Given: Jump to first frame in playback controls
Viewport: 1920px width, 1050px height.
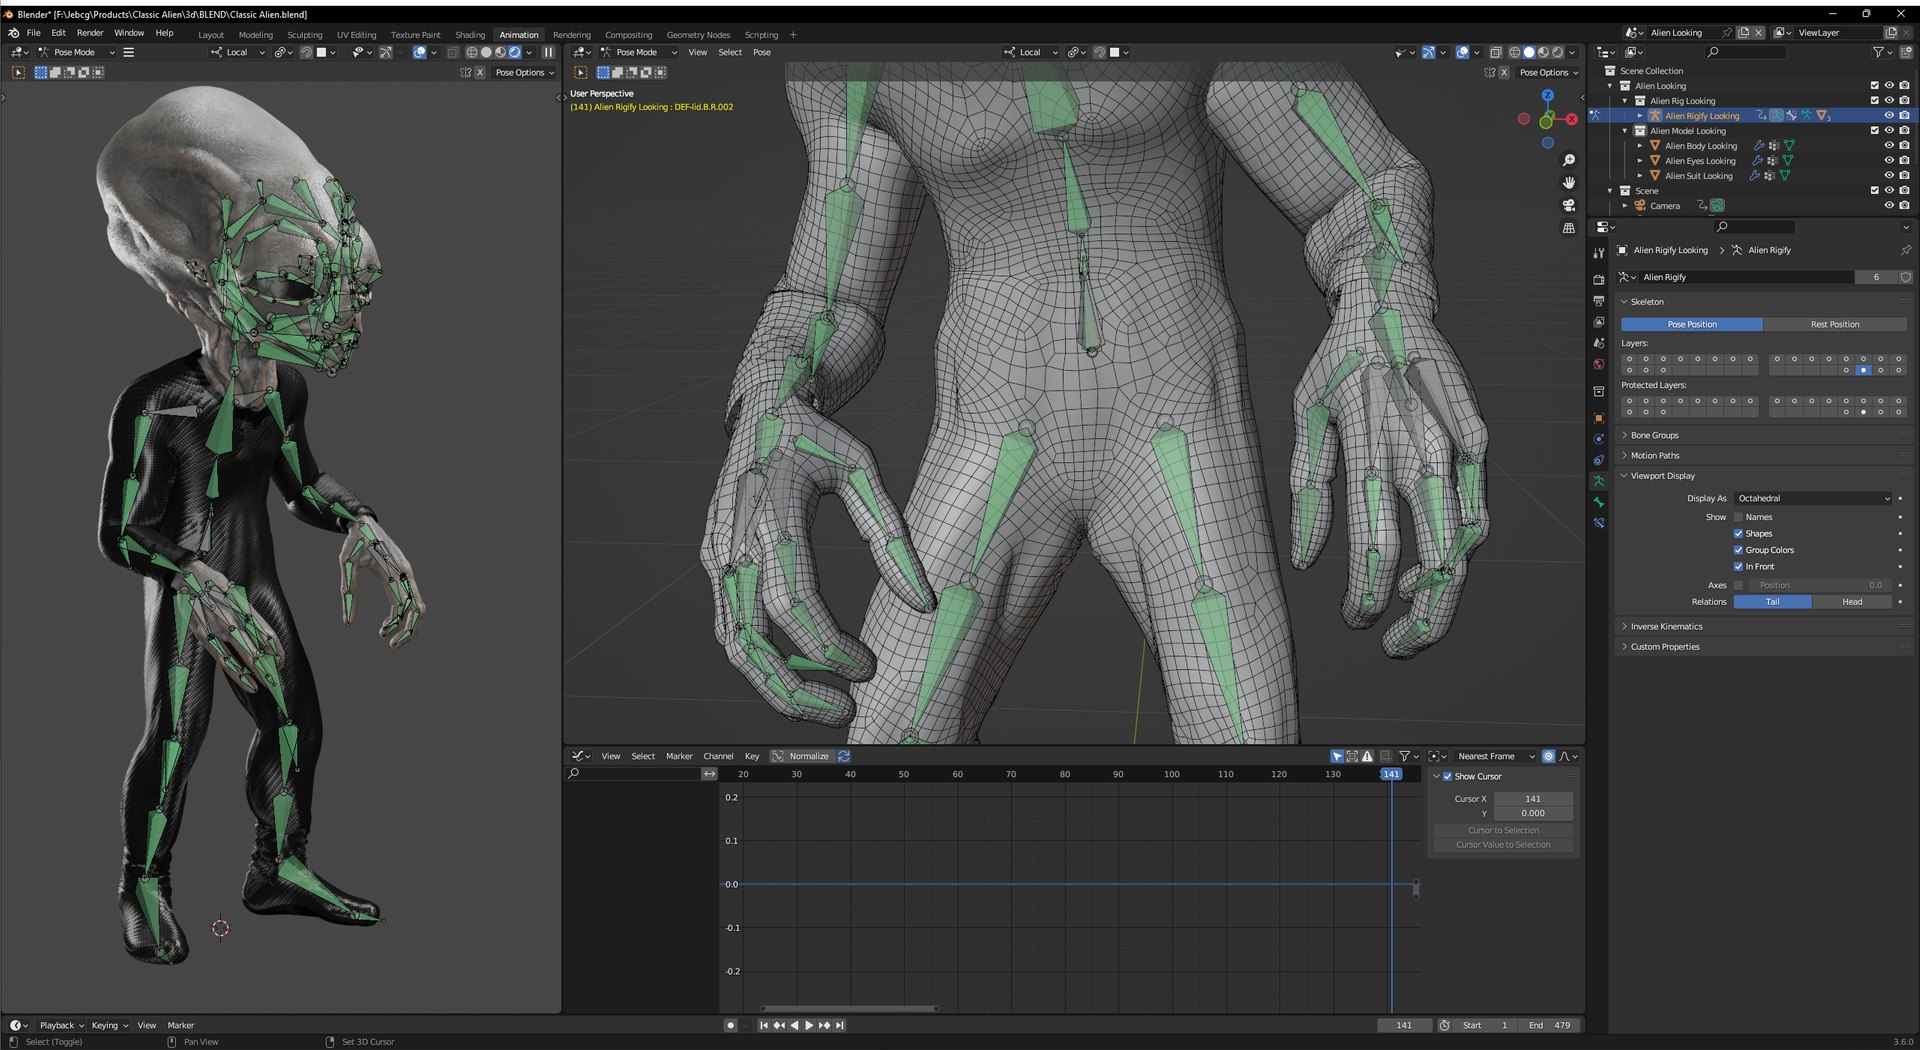Looking at the screenshot, I should point(764,1025).
